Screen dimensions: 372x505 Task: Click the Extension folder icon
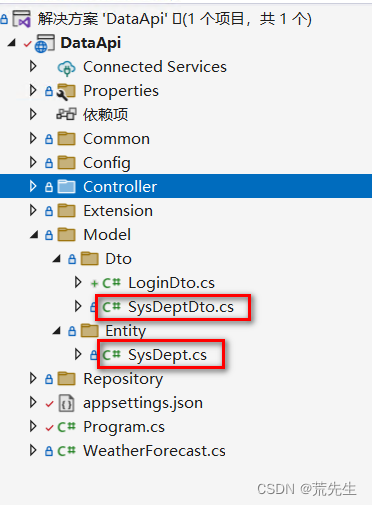point(66,211)
